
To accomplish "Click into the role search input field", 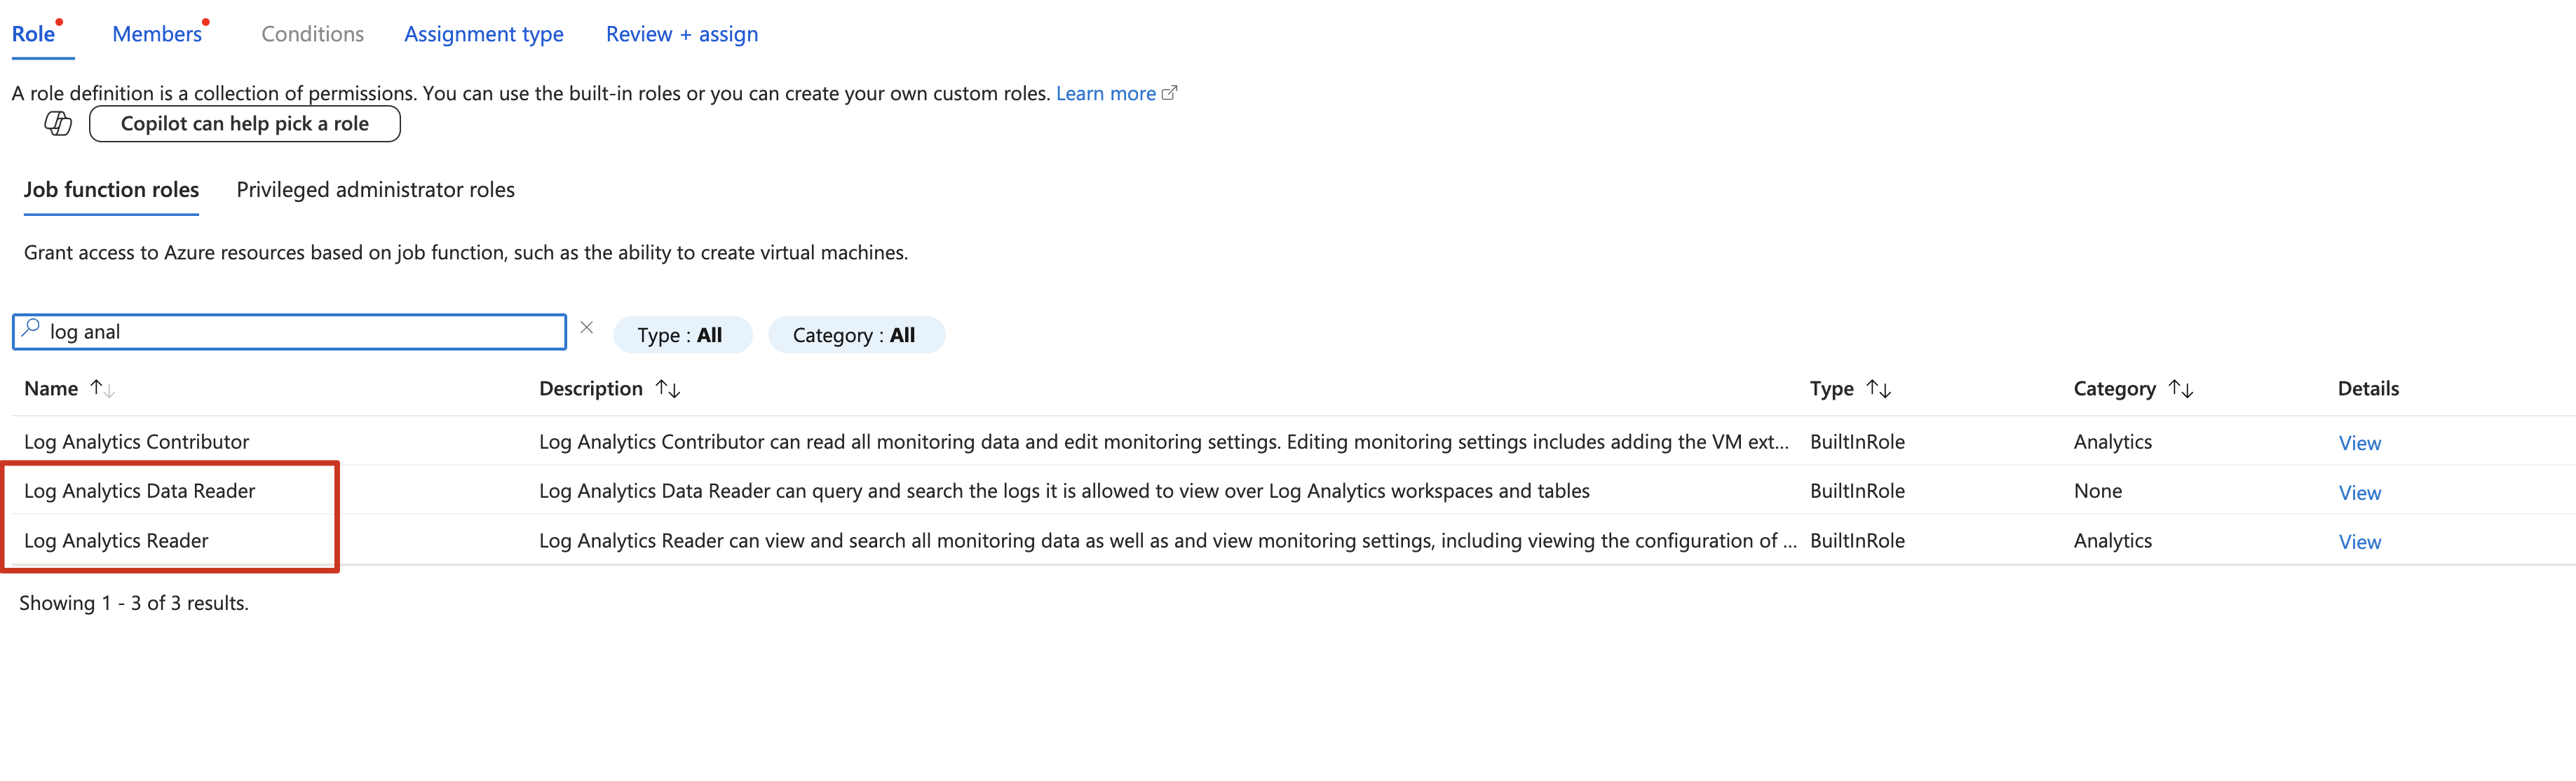I will click(300, 332).
